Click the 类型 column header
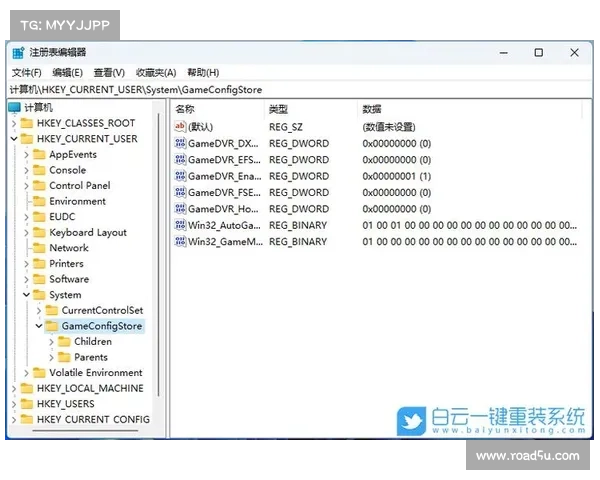This screenshot has width=600, height=480. pos(279,108)
